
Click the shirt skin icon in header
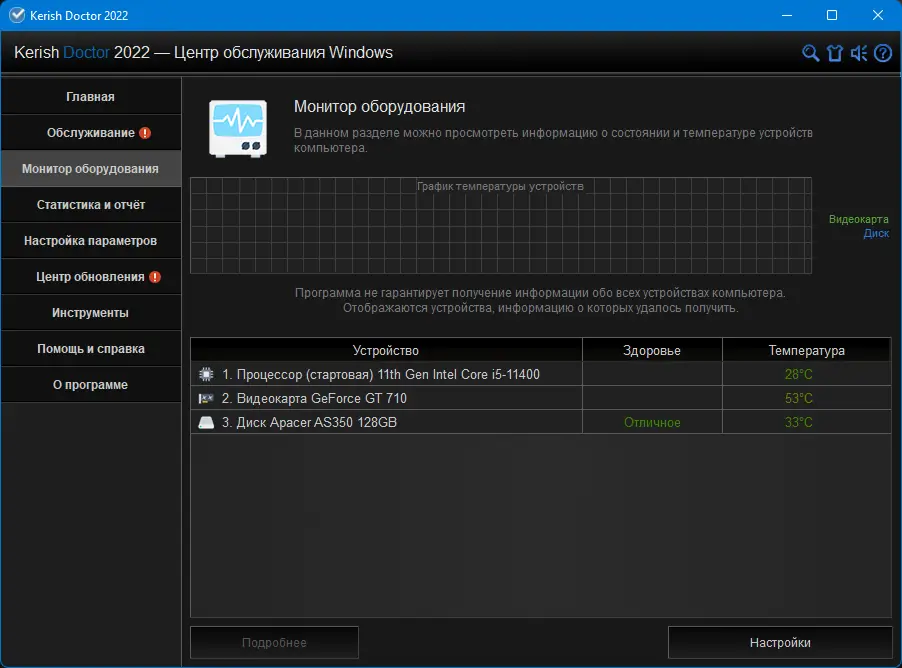(835, 53)
